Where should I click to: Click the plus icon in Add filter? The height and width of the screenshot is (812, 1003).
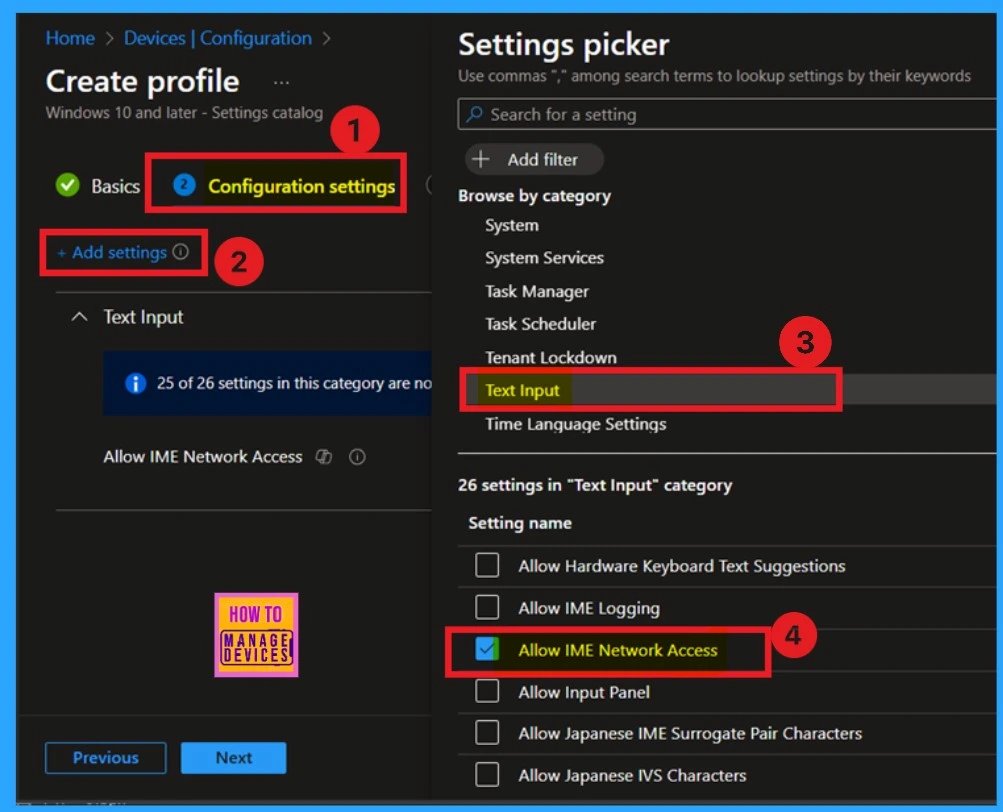480,159
